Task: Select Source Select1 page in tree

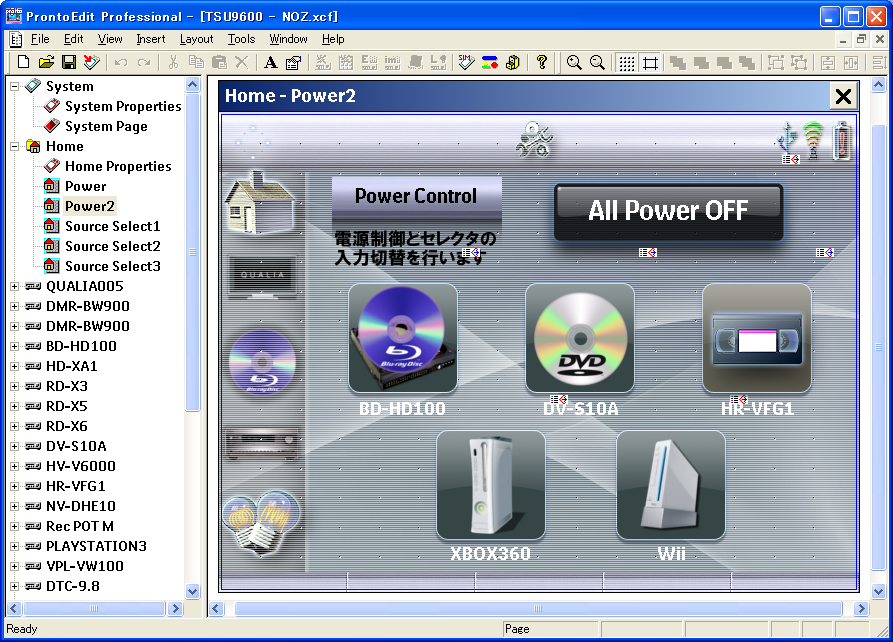Action: pyautogui.click(x=112, y=226)
